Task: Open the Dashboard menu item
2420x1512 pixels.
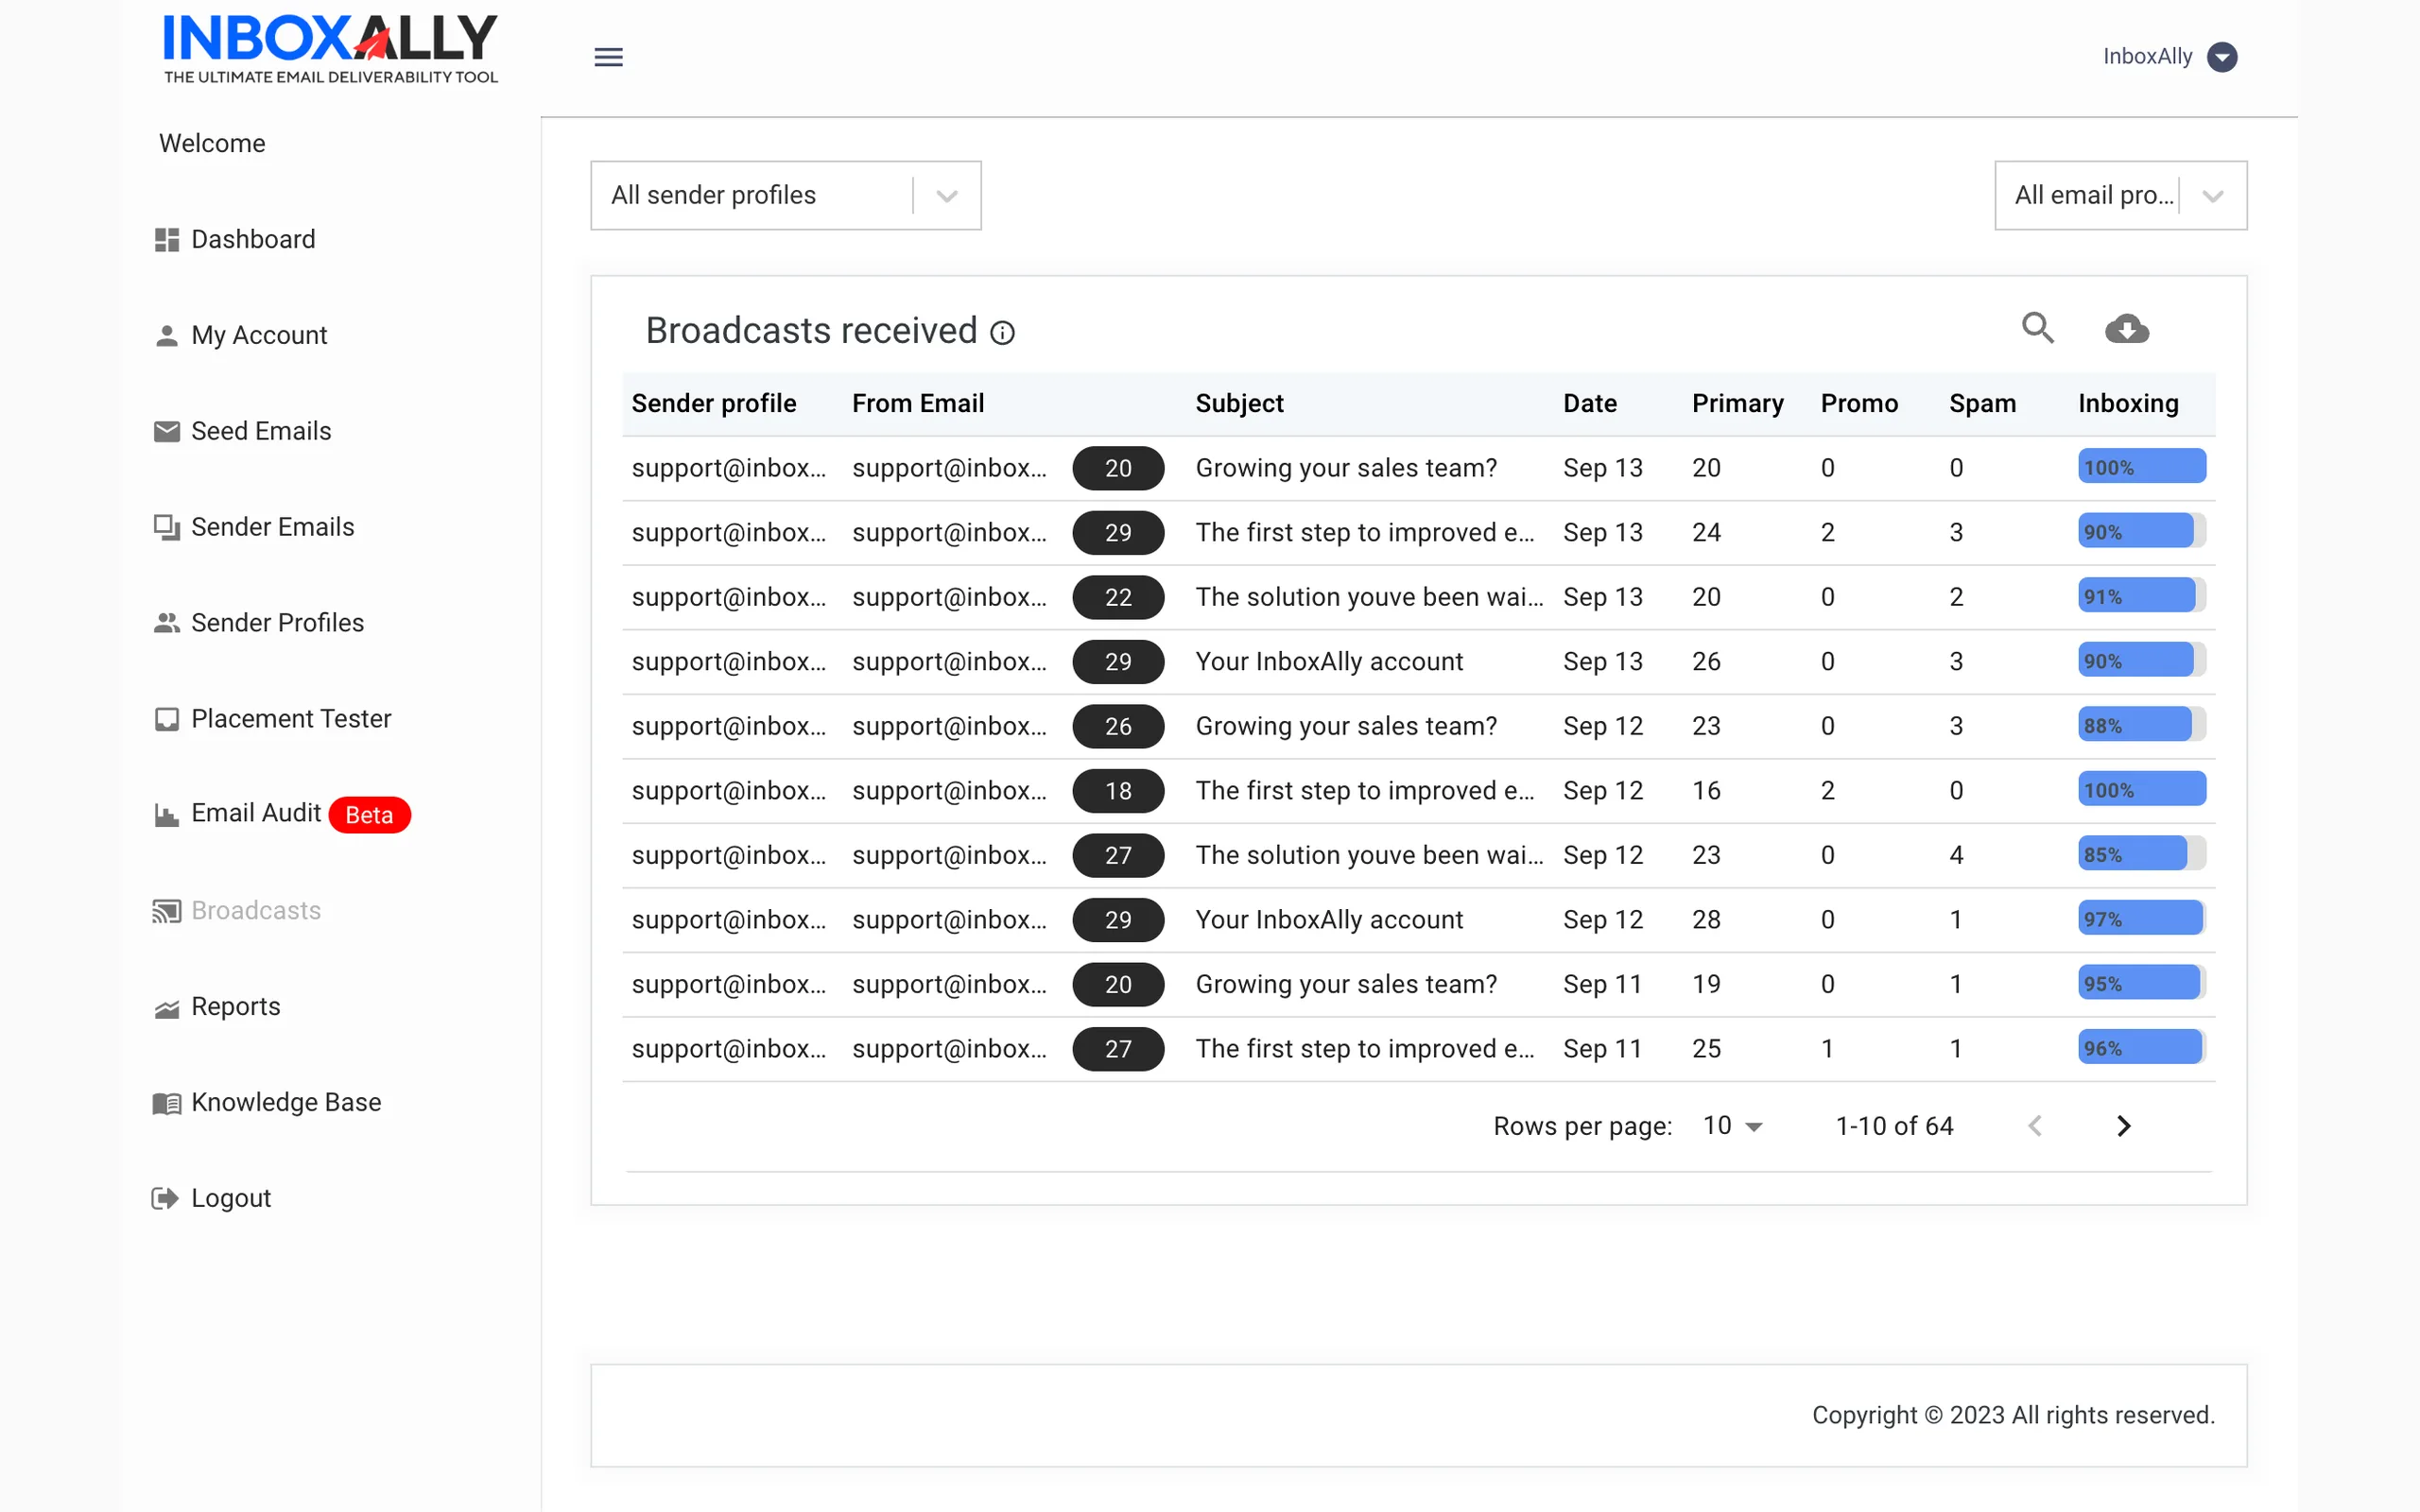Action: [253, 240]
